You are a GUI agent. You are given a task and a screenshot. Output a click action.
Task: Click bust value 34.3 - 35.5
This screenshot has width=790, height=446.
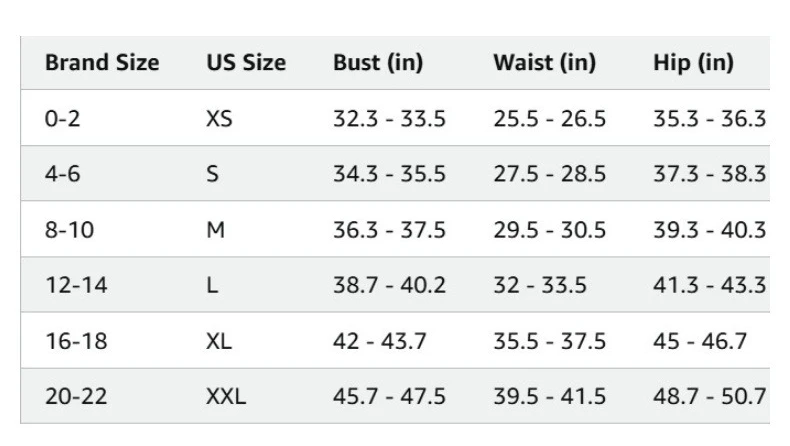pos(389,174)
